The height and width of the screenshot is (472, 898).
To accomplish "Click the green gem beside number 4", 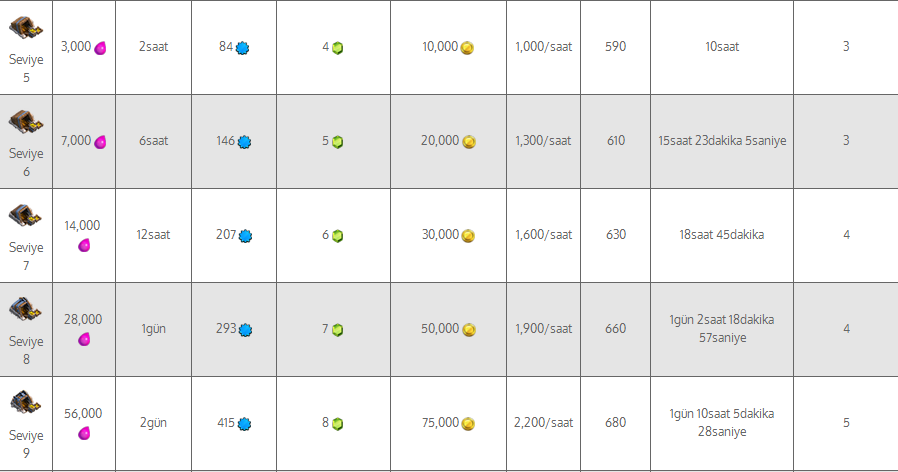I will coord(337,48).
